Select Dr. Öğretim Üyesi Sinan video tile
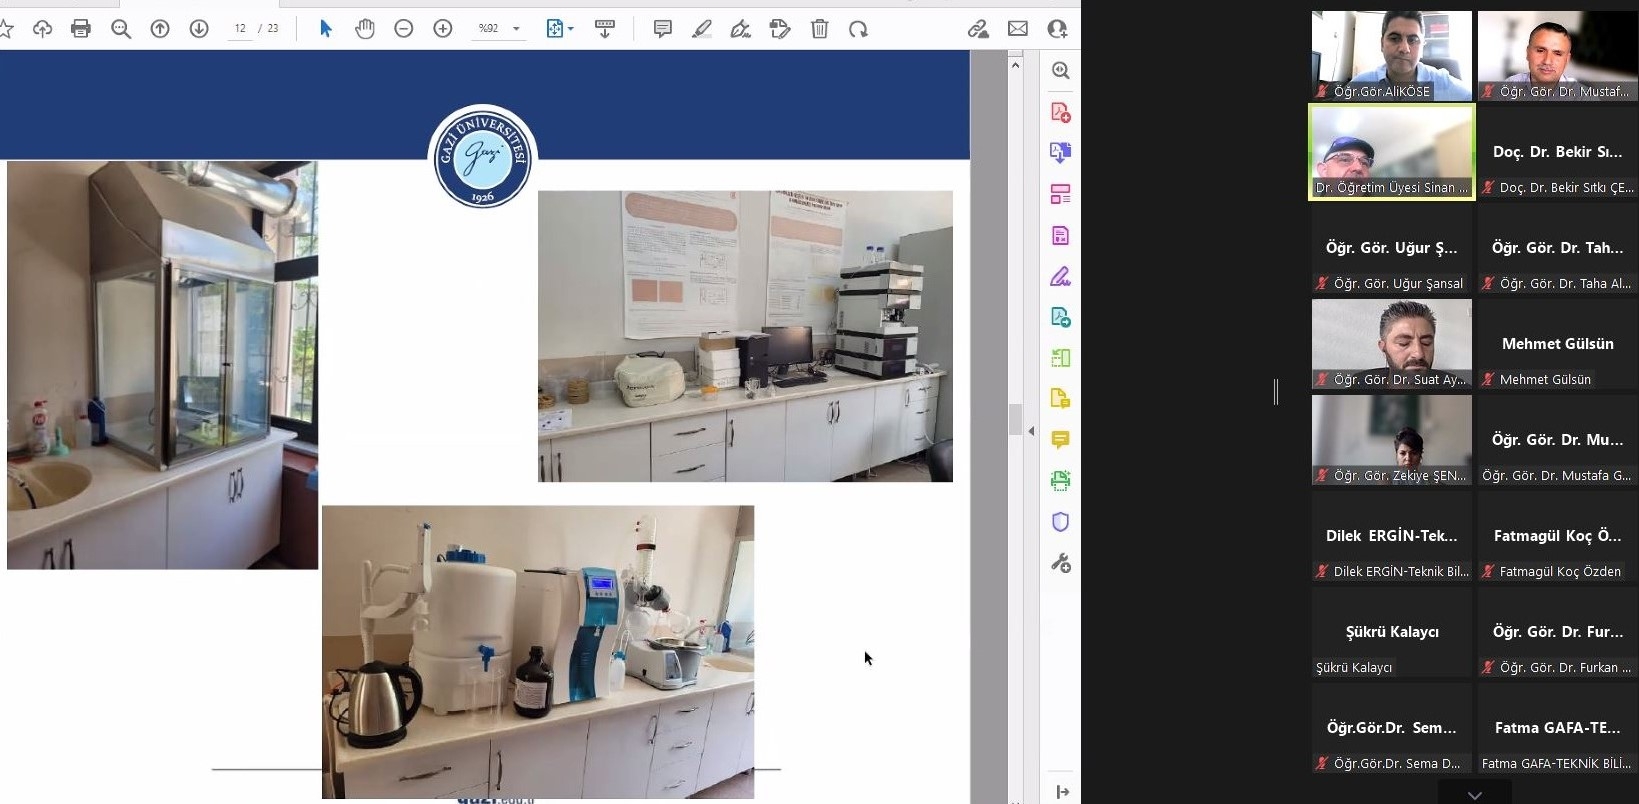This screenshot has height=804, width=1639. point(1391,152)
